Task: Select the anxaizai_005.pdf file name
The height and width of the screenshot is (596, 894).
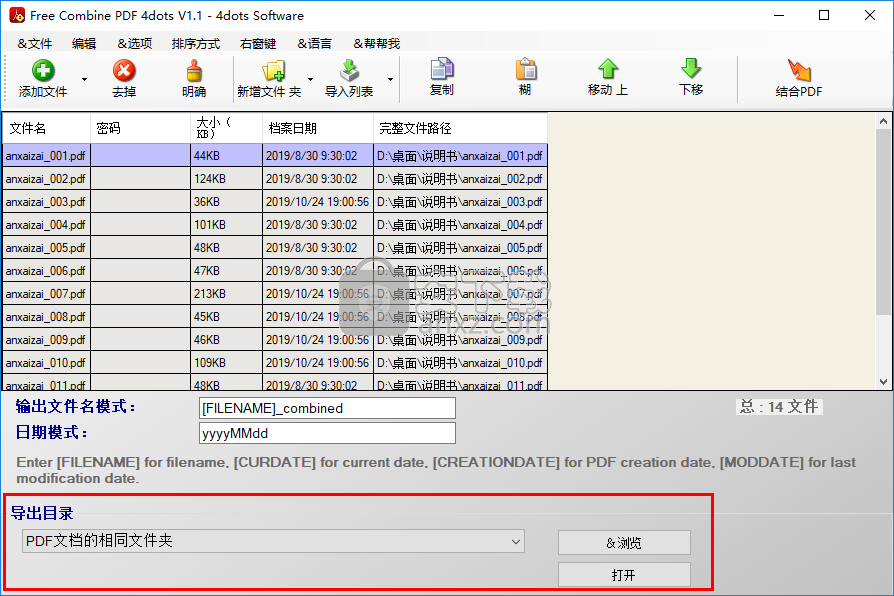Action: (x=46, y=248)
